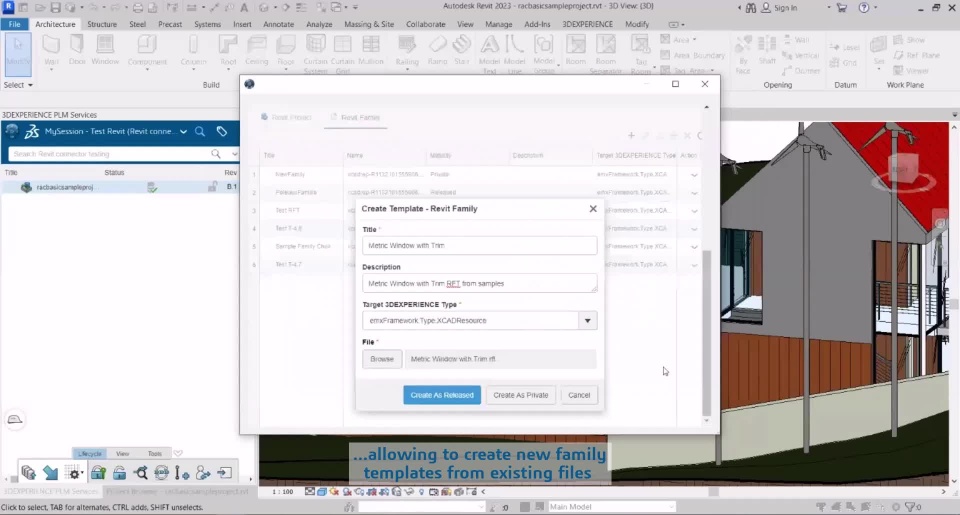Click the Change Owner person icon
The width and height of the screenshot is (960, 515).
(203, 473)
